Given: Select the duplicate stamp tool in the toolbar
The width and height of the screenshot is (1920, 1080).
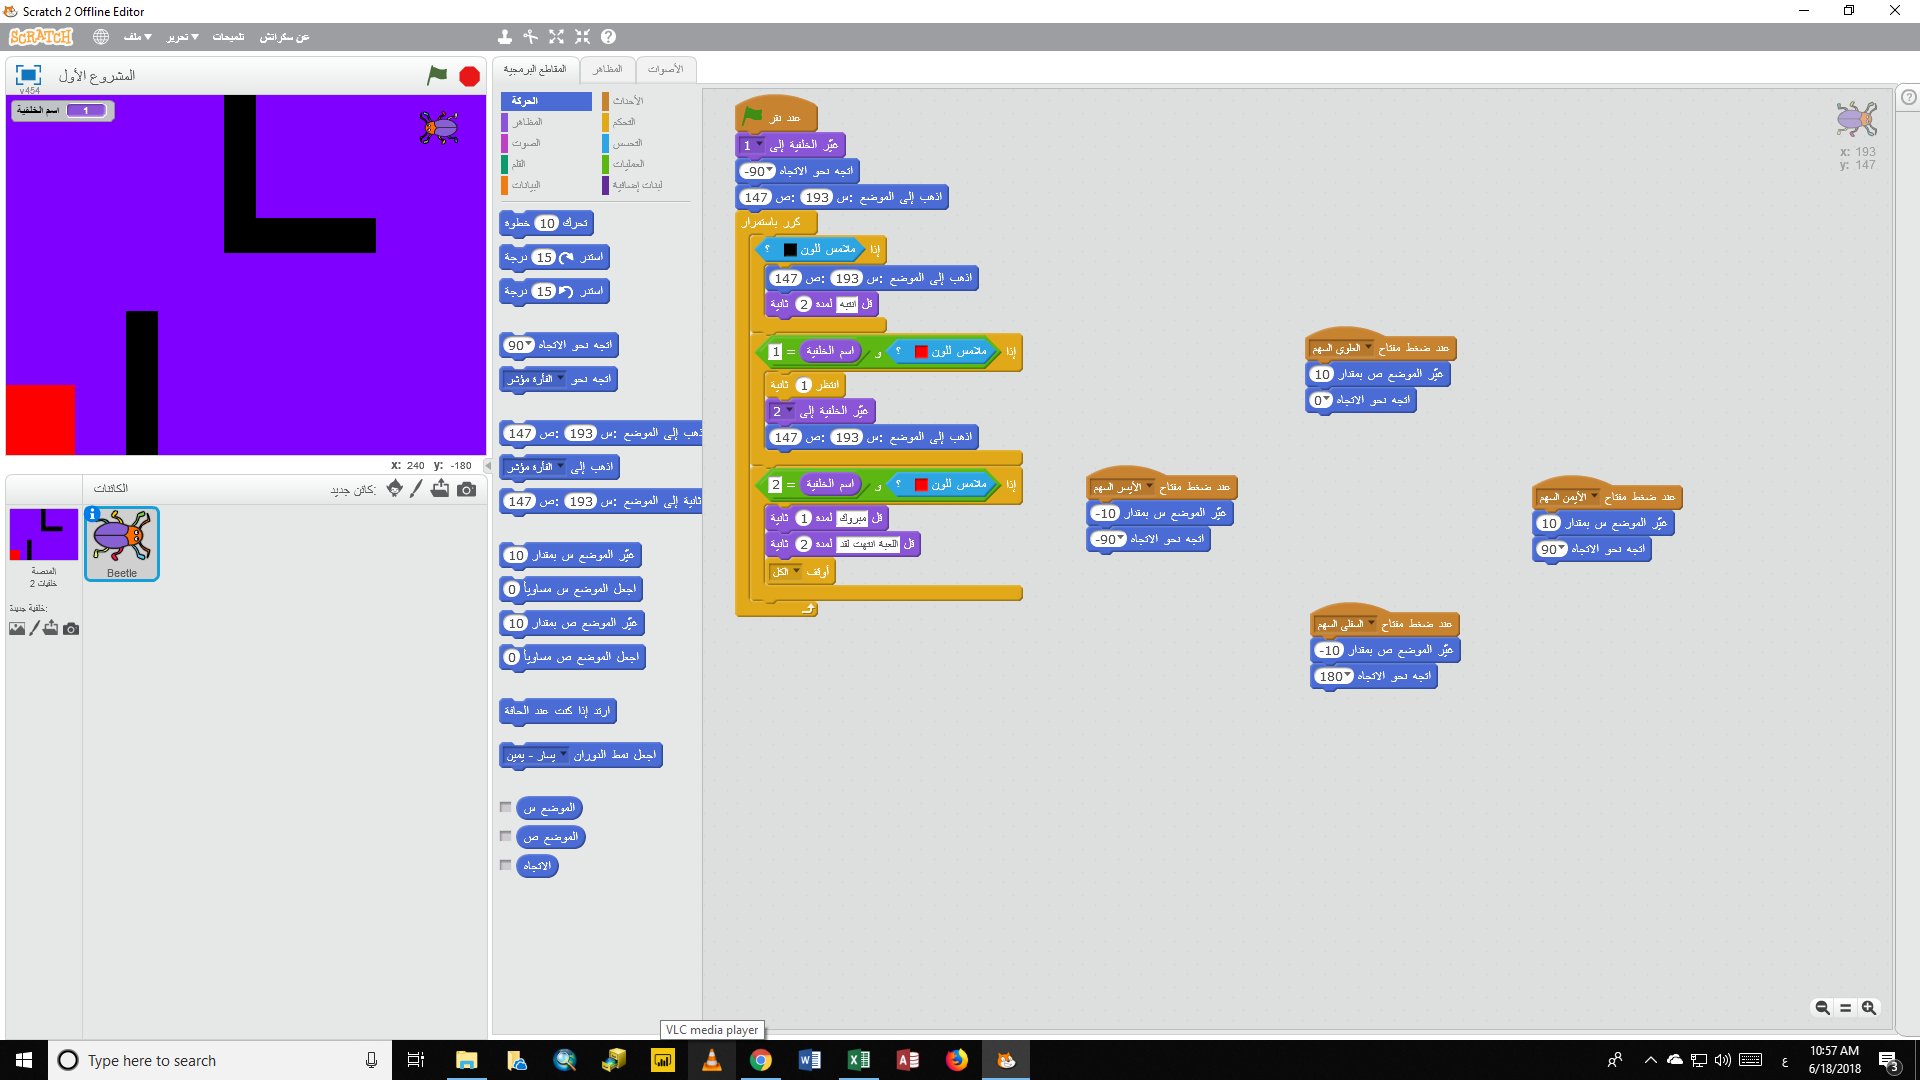Looking at the screenshot, I should (x=504, y=37).
